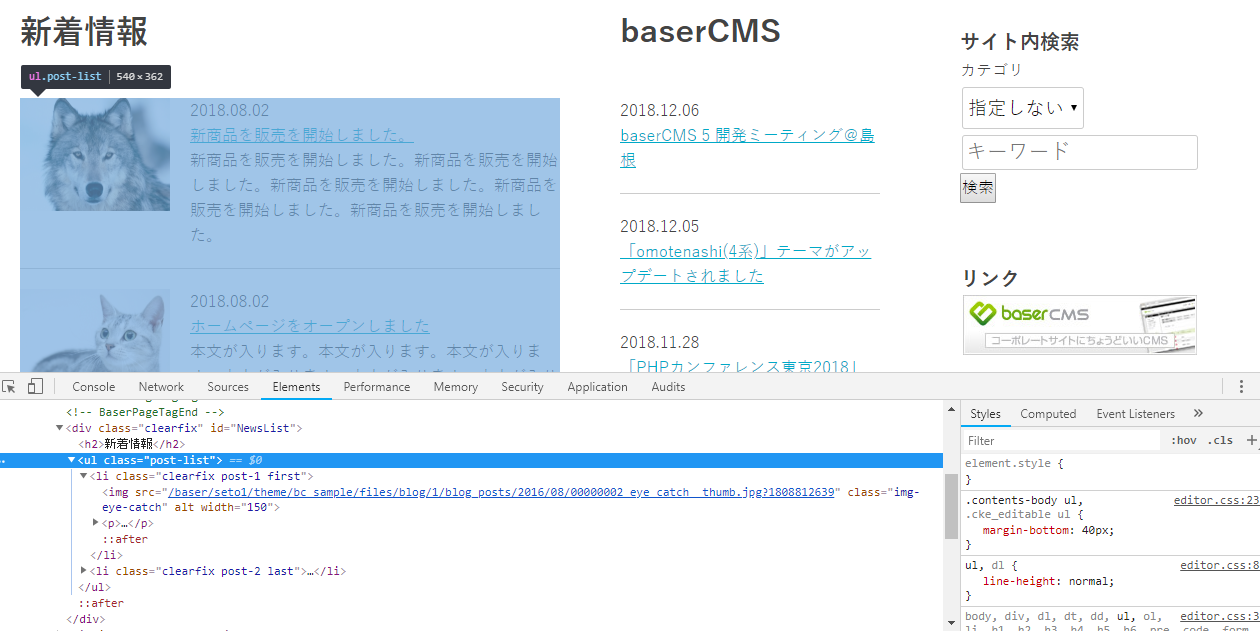Click the 2018.11.28 date text
The image size is (1260, 631).
click(x=660, y=342)
